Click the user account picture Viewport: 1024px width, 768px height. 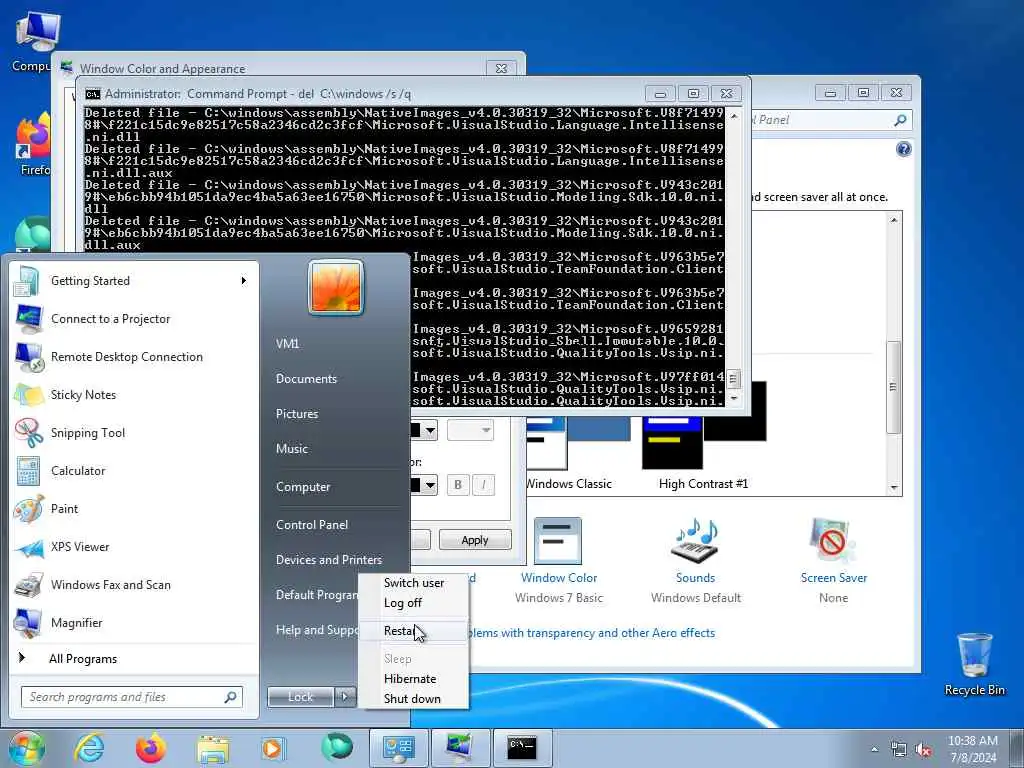tap(336, 287)
